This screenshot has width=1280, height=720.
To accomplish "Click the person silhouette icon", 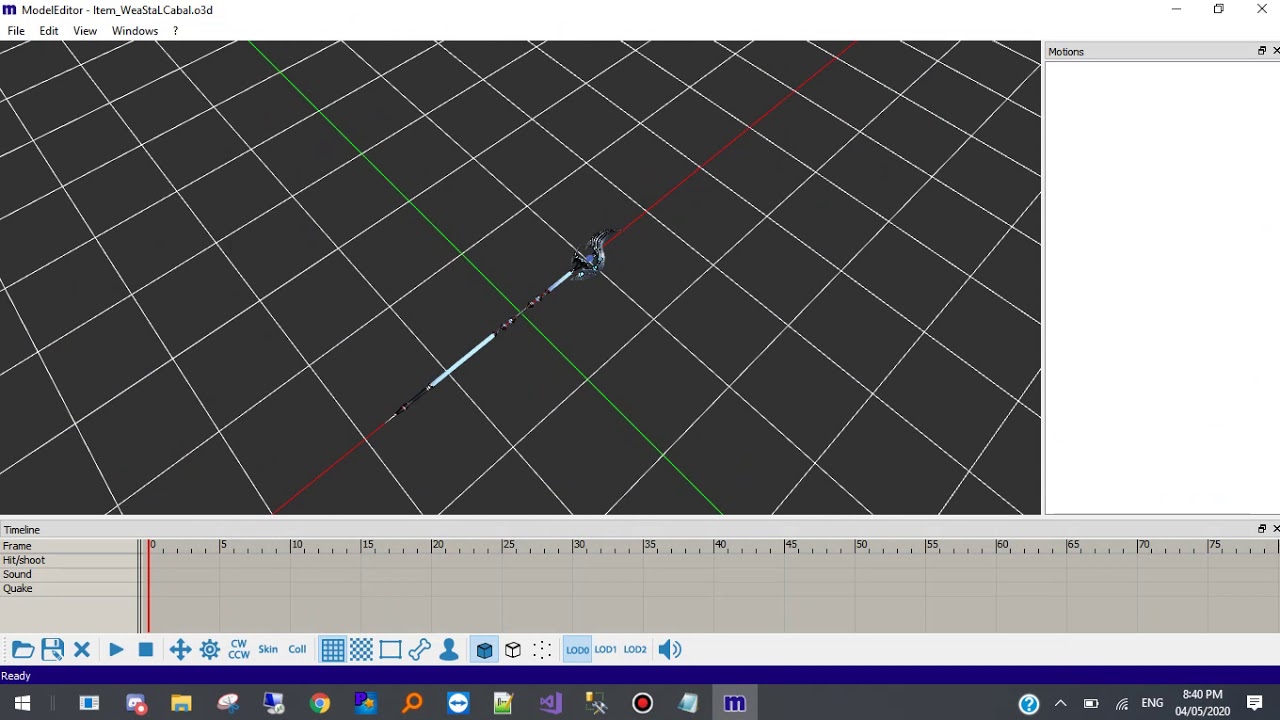I will [449, 650].
